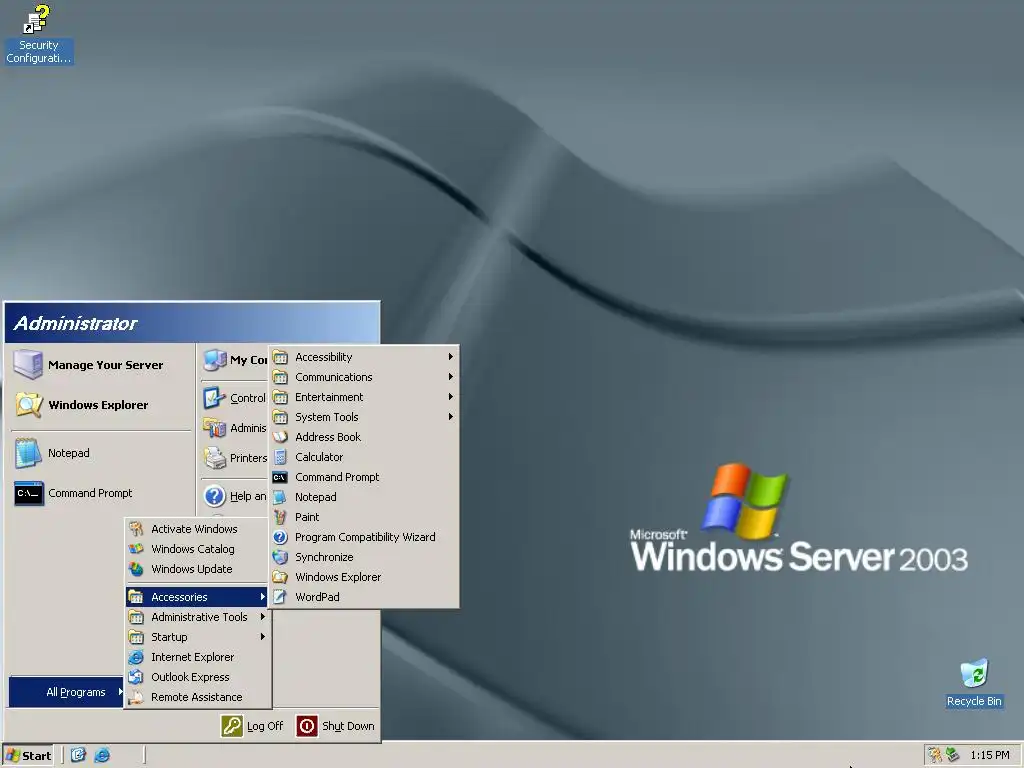Click the Remote Assistance label
The height and width of the screenshot is (768, 1024).
pyautogui.click(x=197, y=697)
